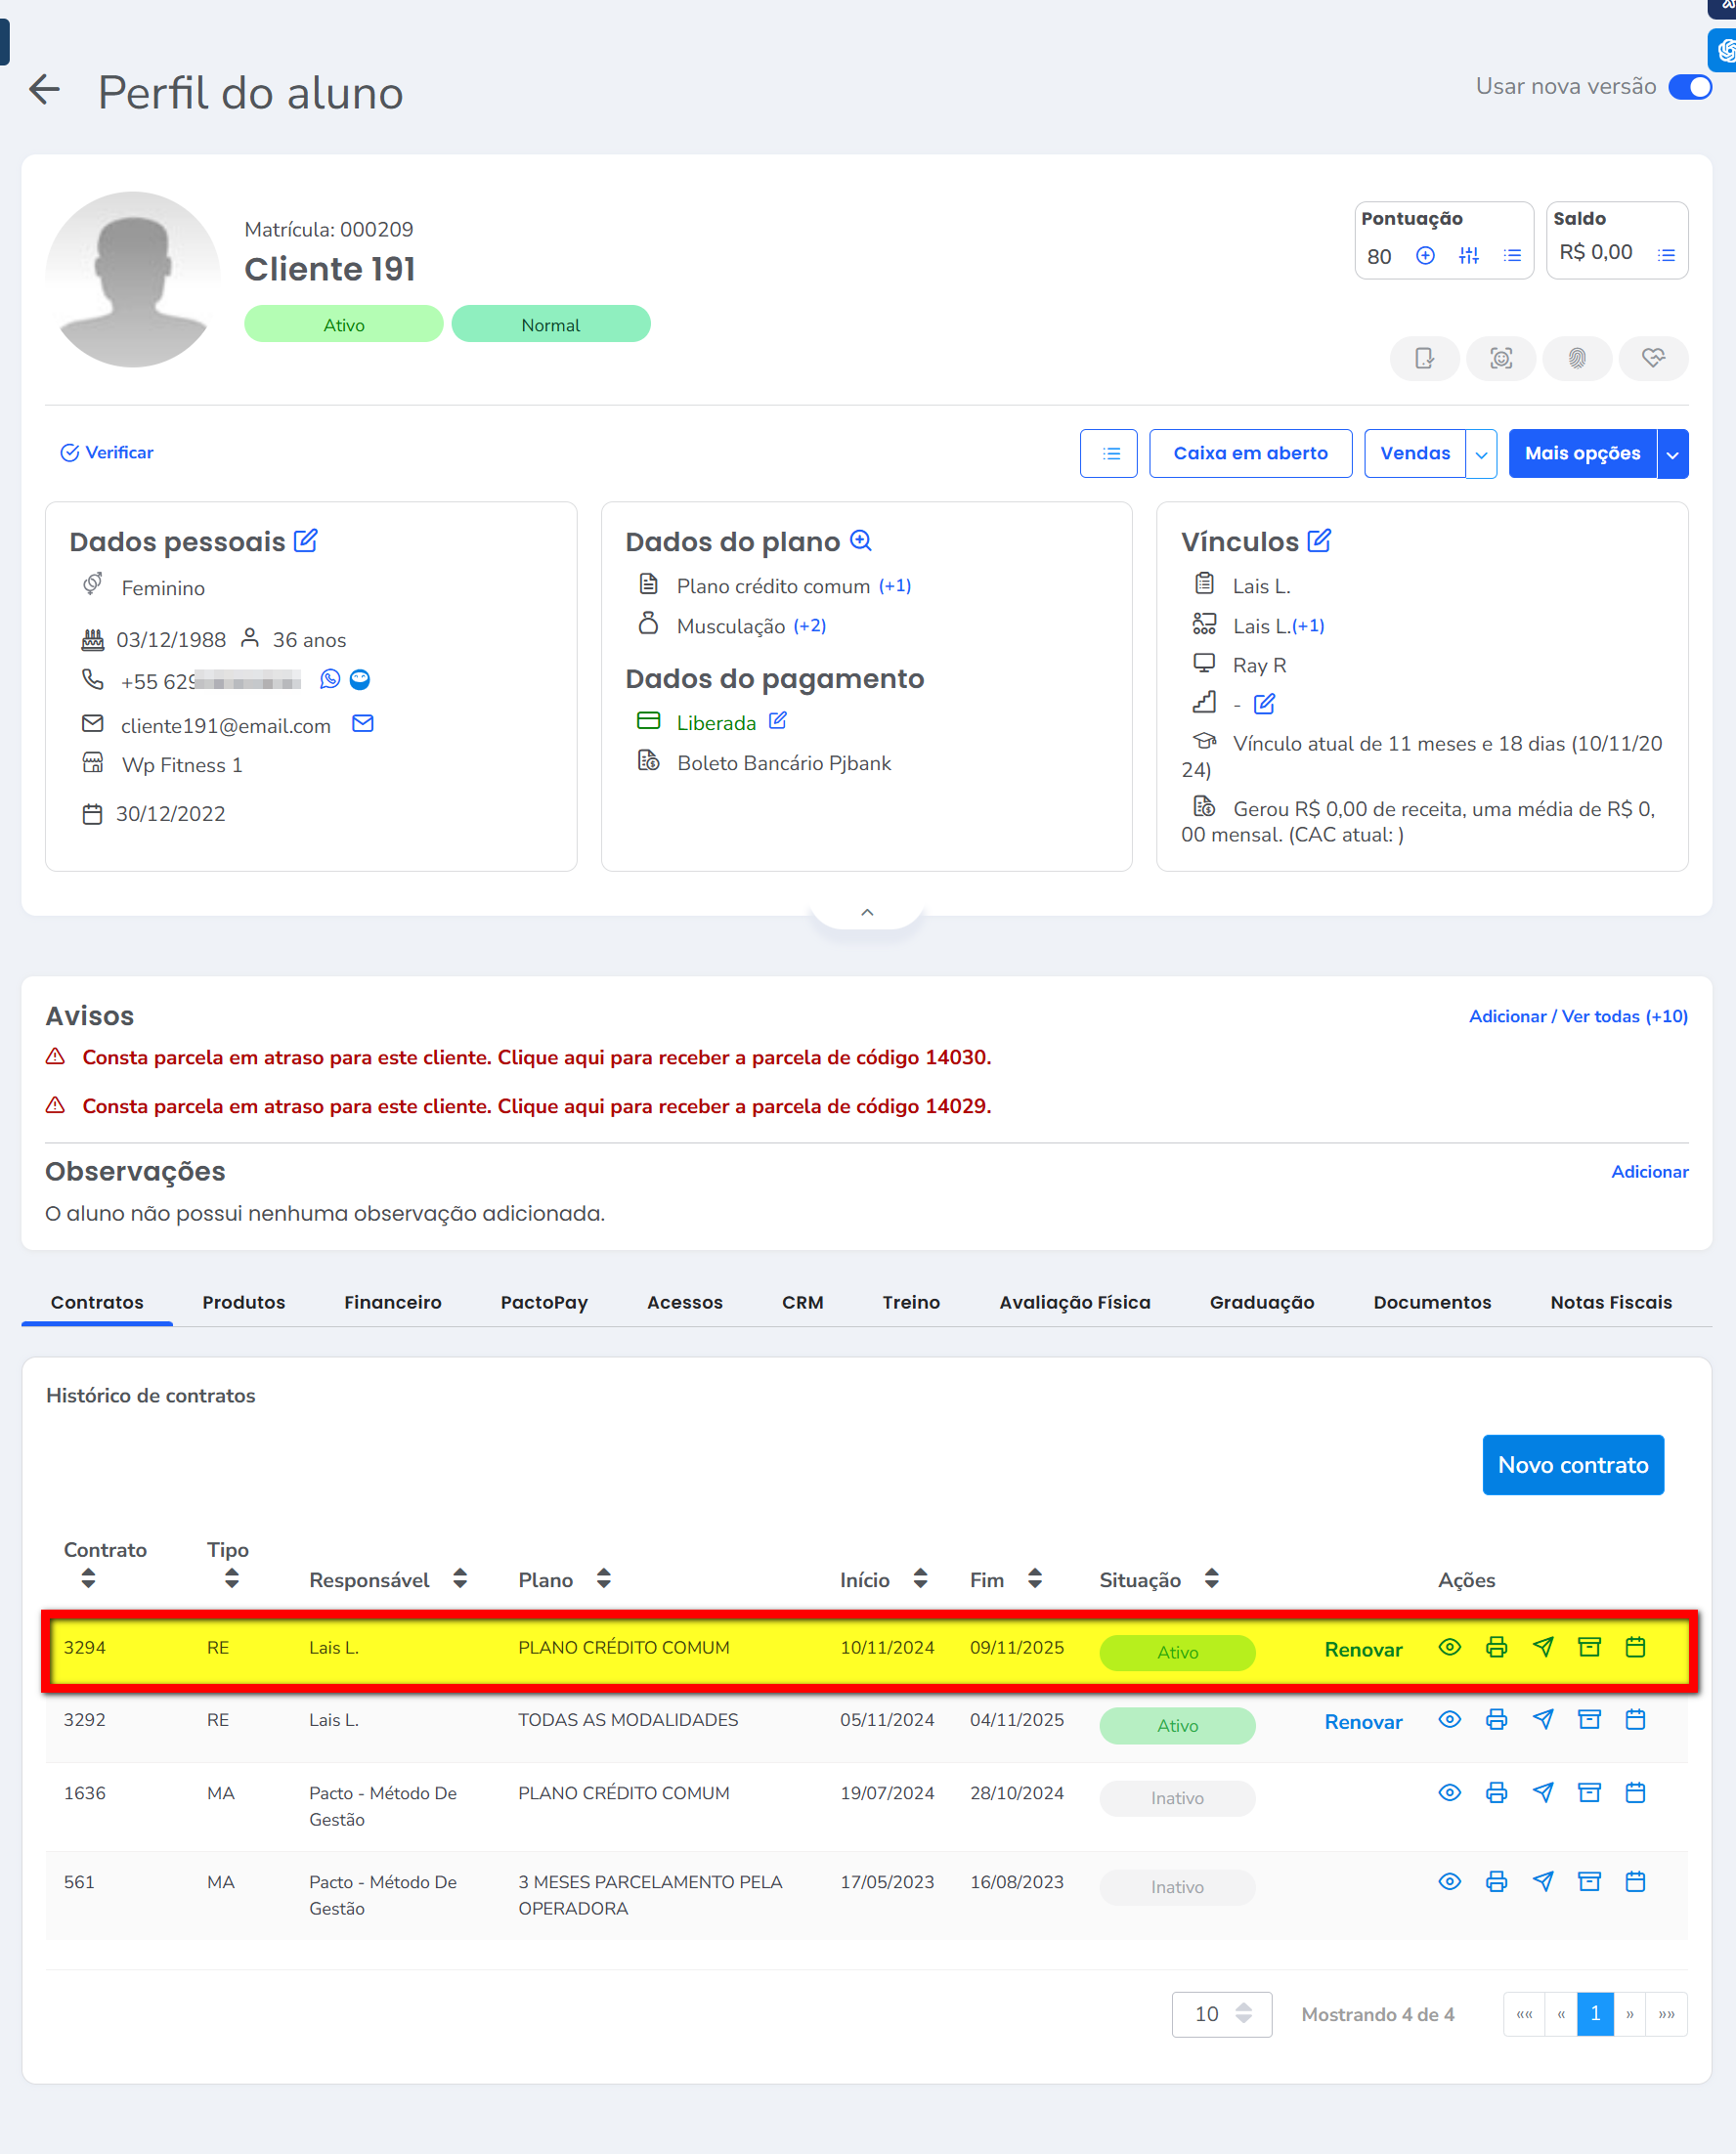Click the Novo contrato button

[1572, 1465]
